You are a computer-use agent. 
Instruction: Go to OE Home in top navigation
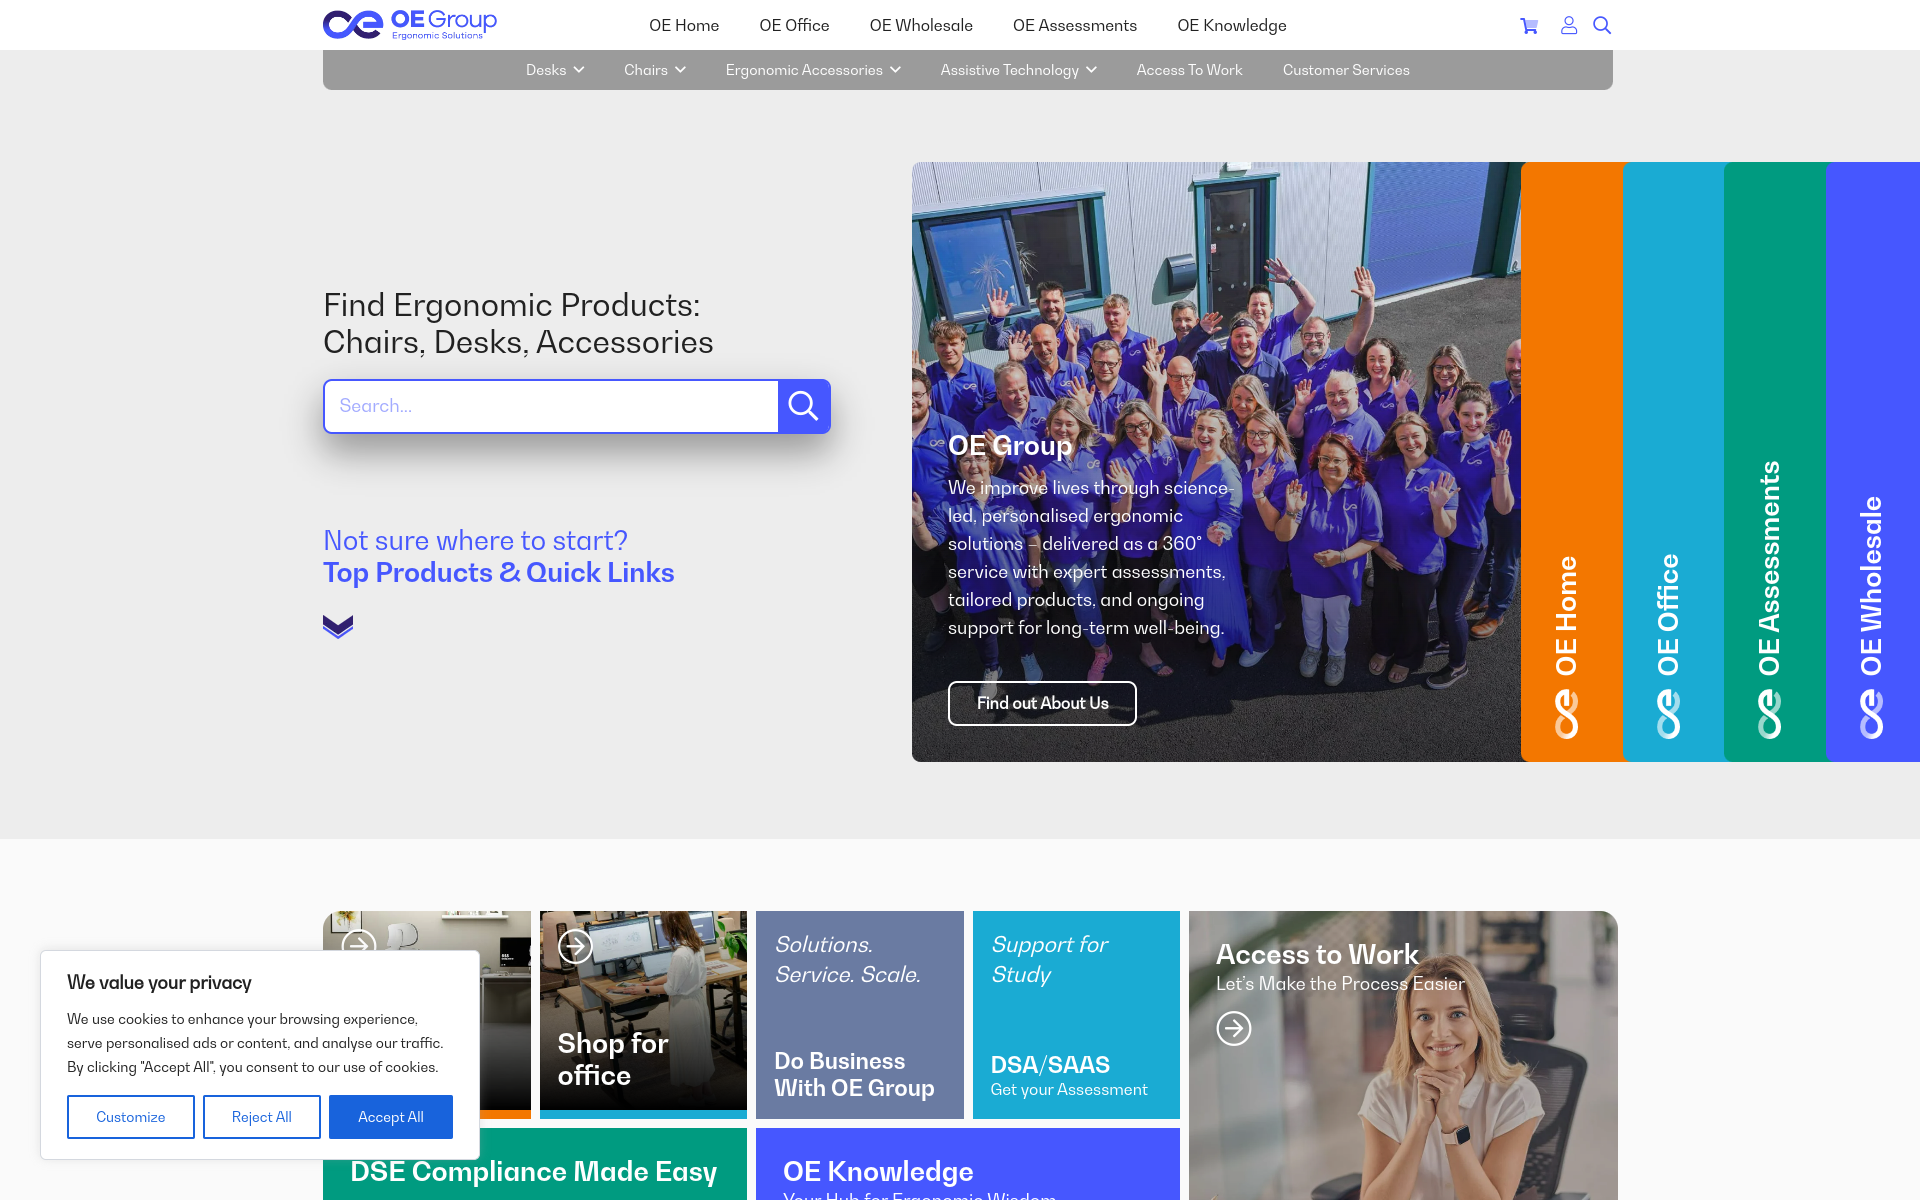tap(684, 25)
